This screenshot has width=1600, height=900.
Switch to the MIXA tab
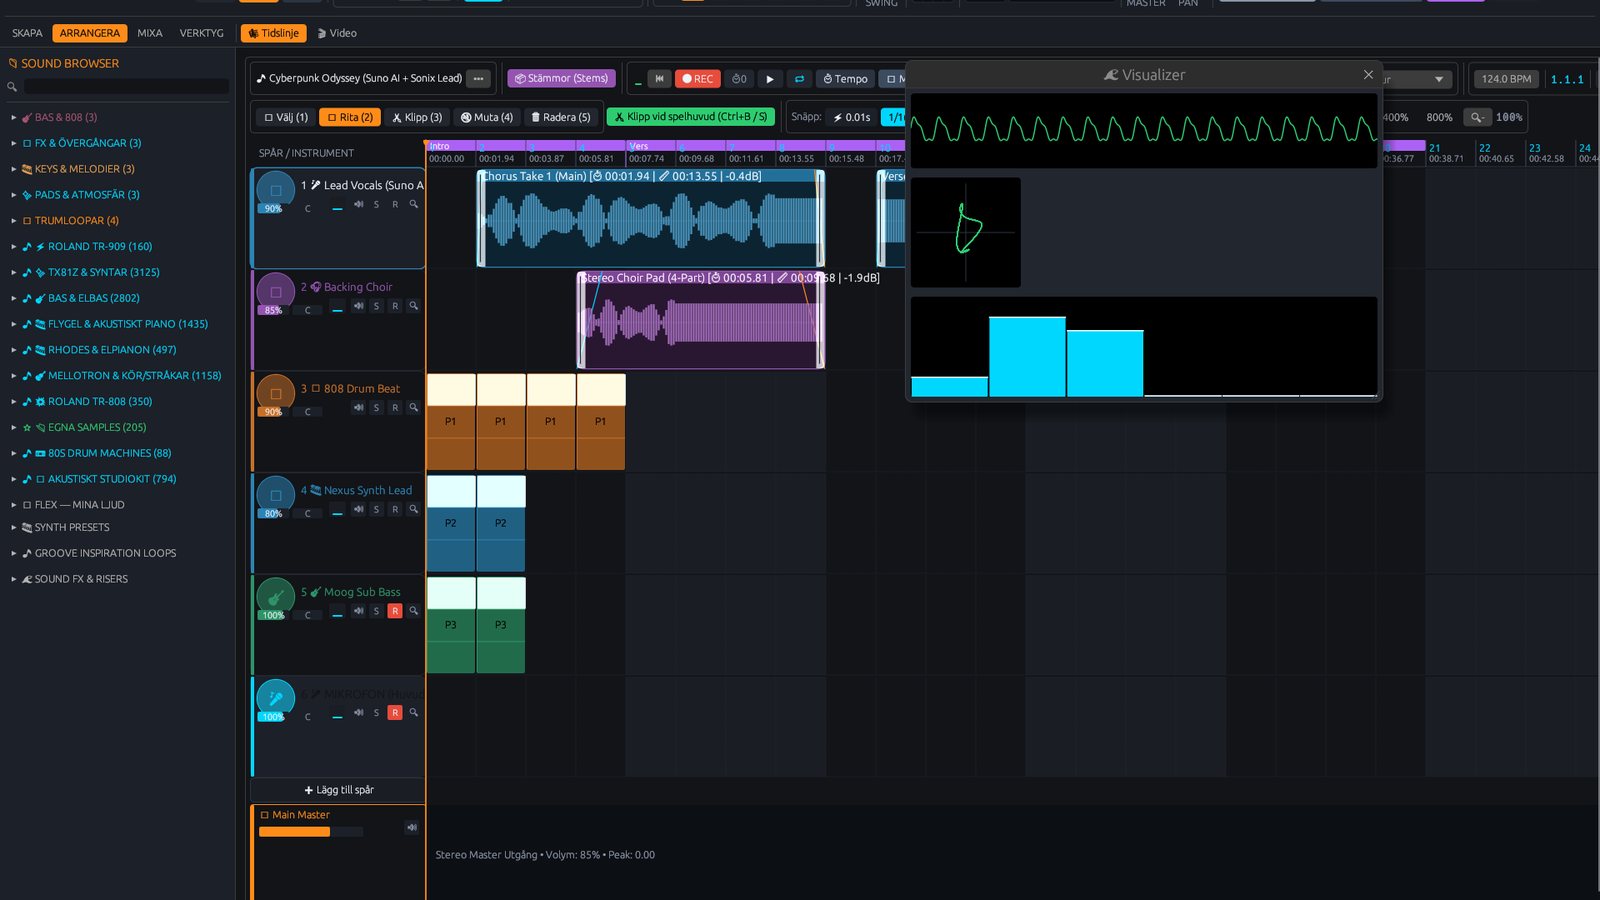tap(150, 33)
